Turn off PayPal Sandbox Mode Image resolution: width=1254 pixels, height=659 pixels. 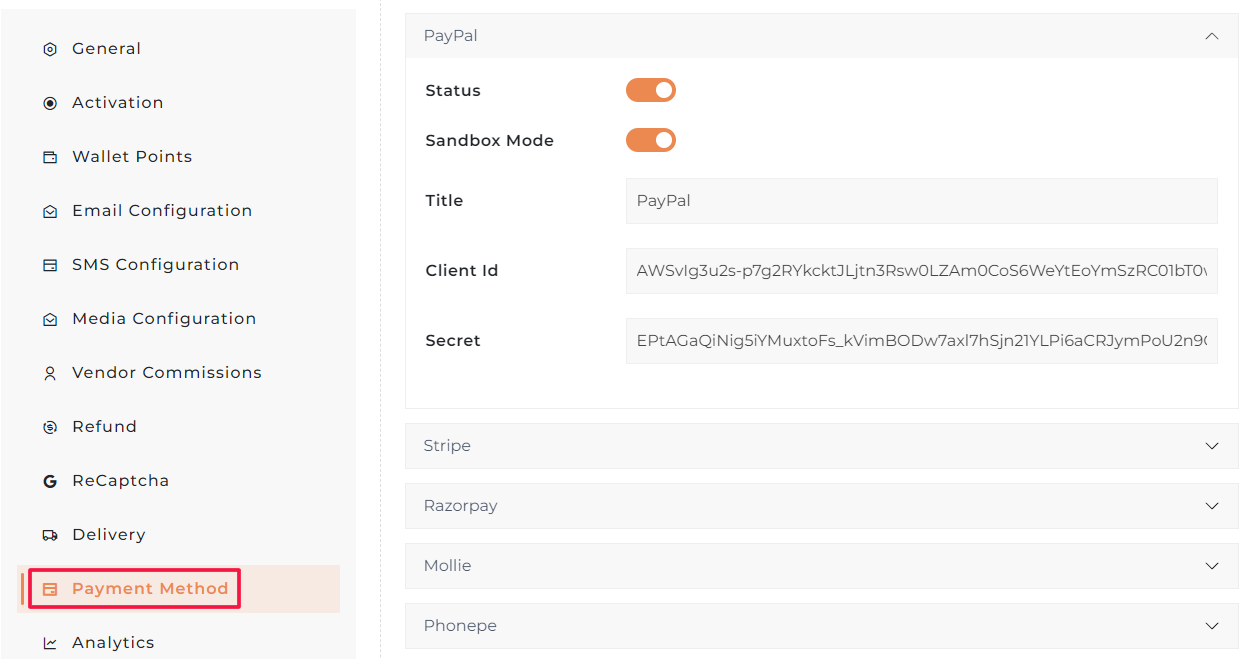tap(651, 141)
